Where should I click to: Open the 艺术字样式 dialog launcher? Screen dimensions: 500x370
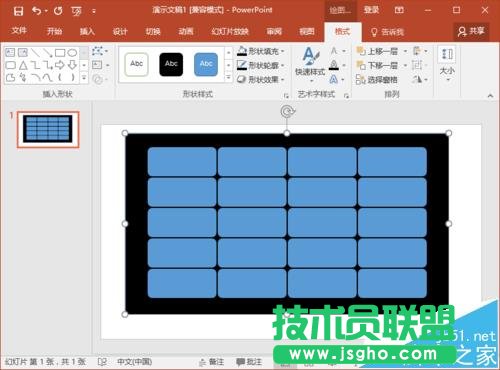pyautogui.click(x=346, y=96)
